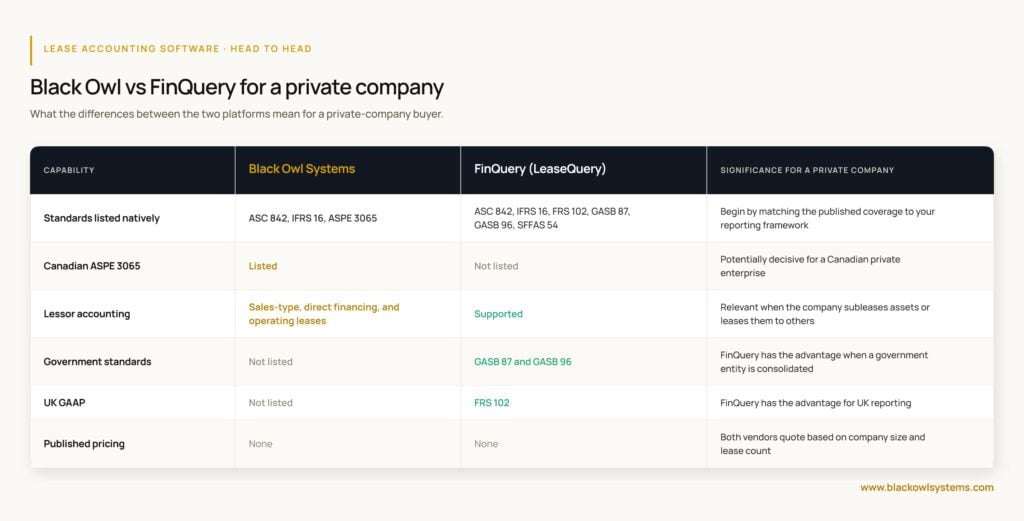Viewport: 1024px width, 521px height.
Task: Click 'Both vendors quote based on company size' text
Action: [823, 443]
